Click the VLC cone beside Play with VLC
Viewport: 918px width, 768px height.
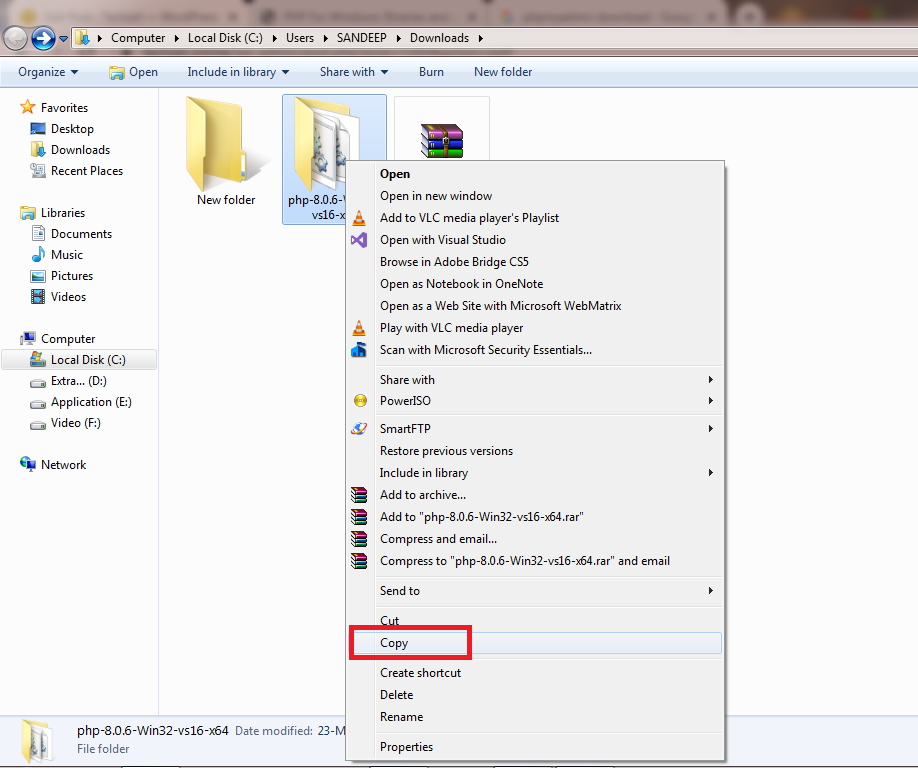point(360,328)
